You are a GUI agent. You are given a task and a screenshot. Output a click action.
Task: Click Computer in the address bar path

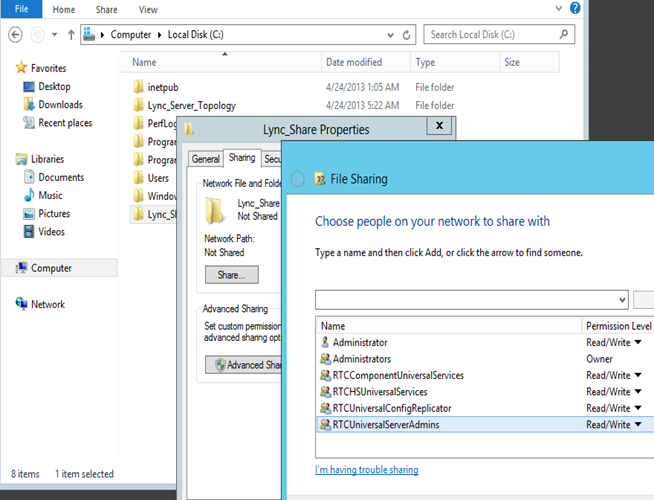[x=131, y=35]
